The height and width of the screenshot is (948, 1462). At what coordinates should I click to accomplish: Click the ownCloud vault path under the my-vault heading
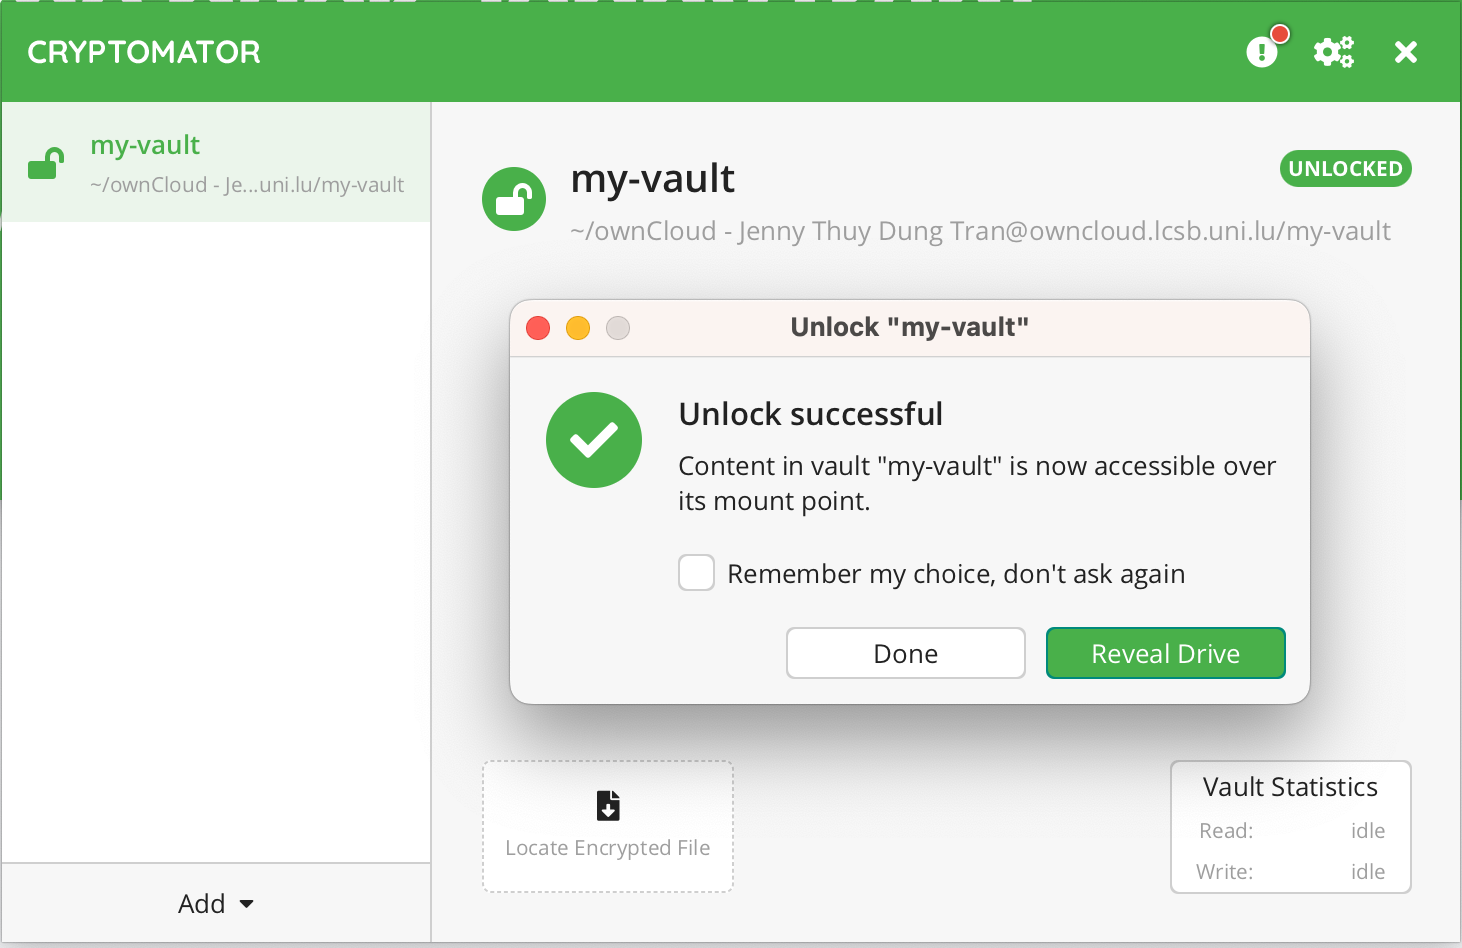[980, 231]
